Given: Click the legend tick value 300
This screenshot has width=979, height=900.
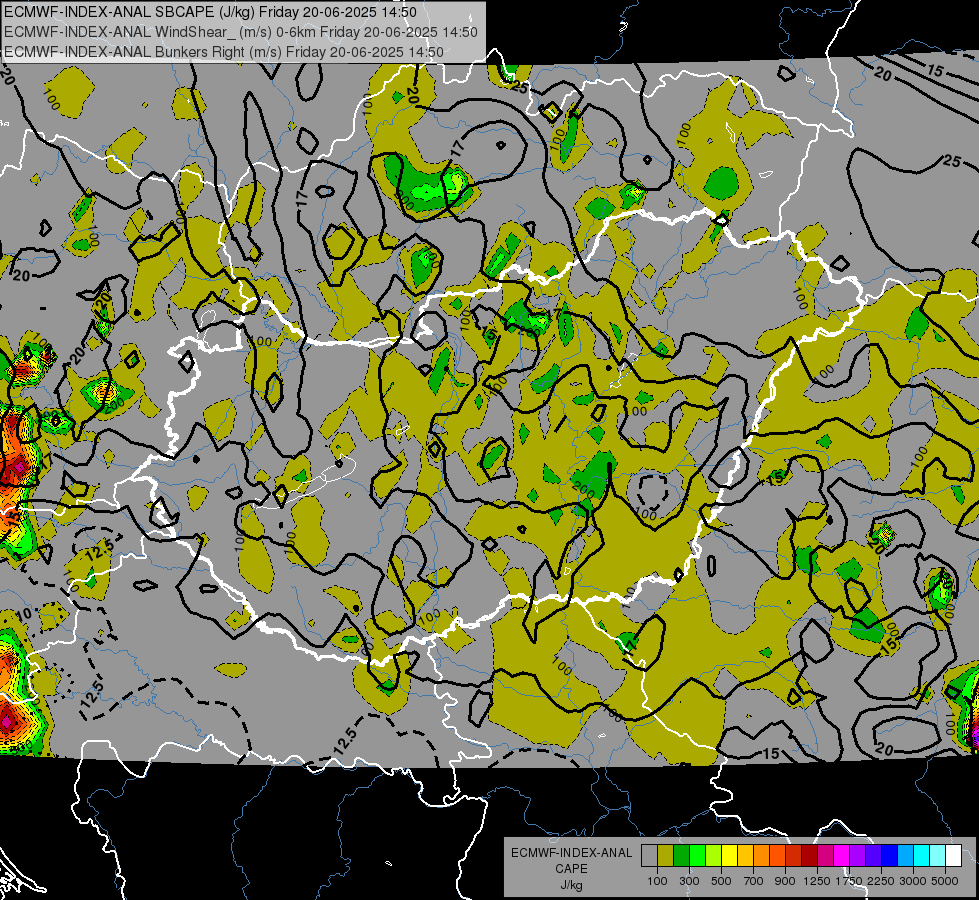Looking at the screenshot, I should click(689, 881).
